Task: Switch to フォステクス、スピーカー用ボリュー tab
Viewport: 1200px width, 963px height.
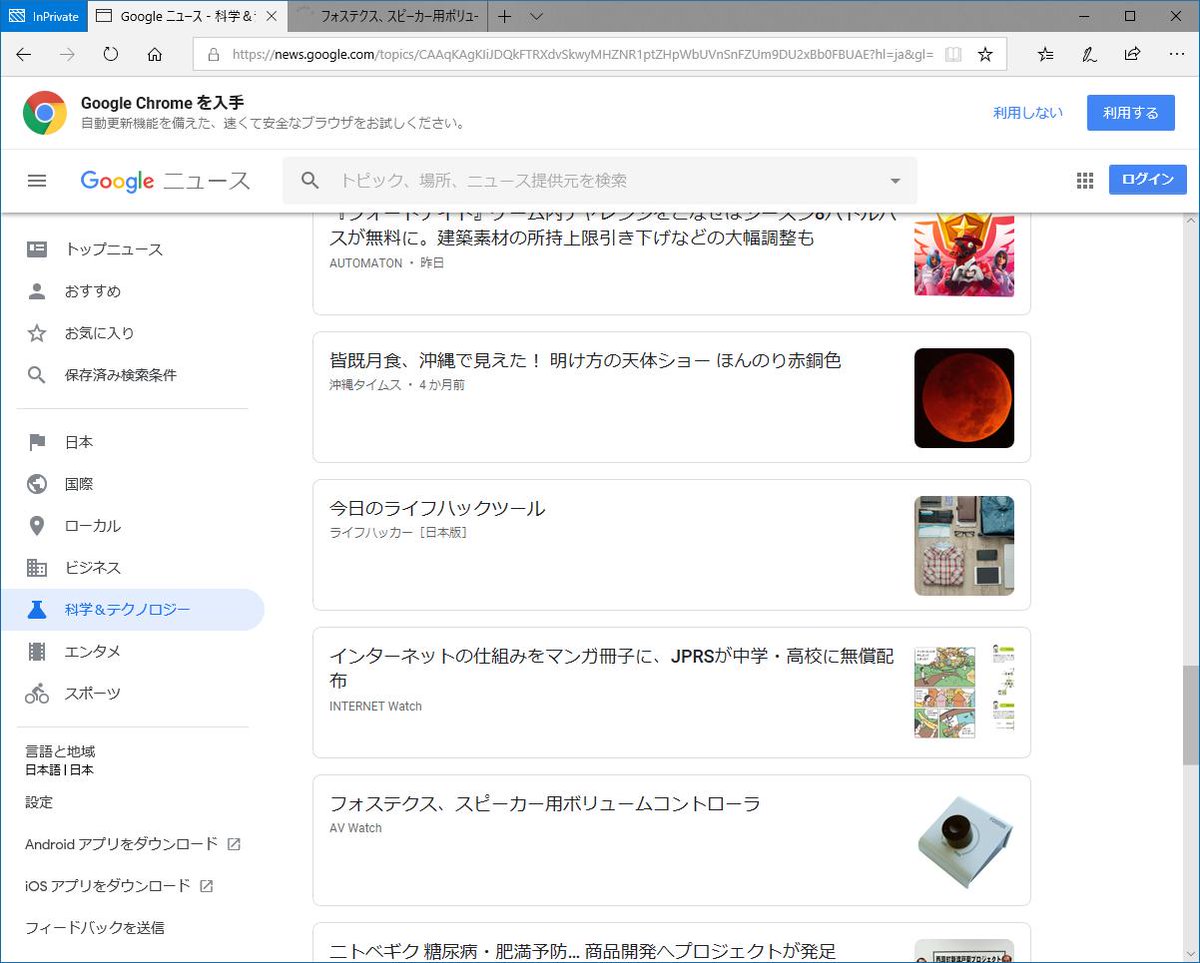Action: (387, 16)
